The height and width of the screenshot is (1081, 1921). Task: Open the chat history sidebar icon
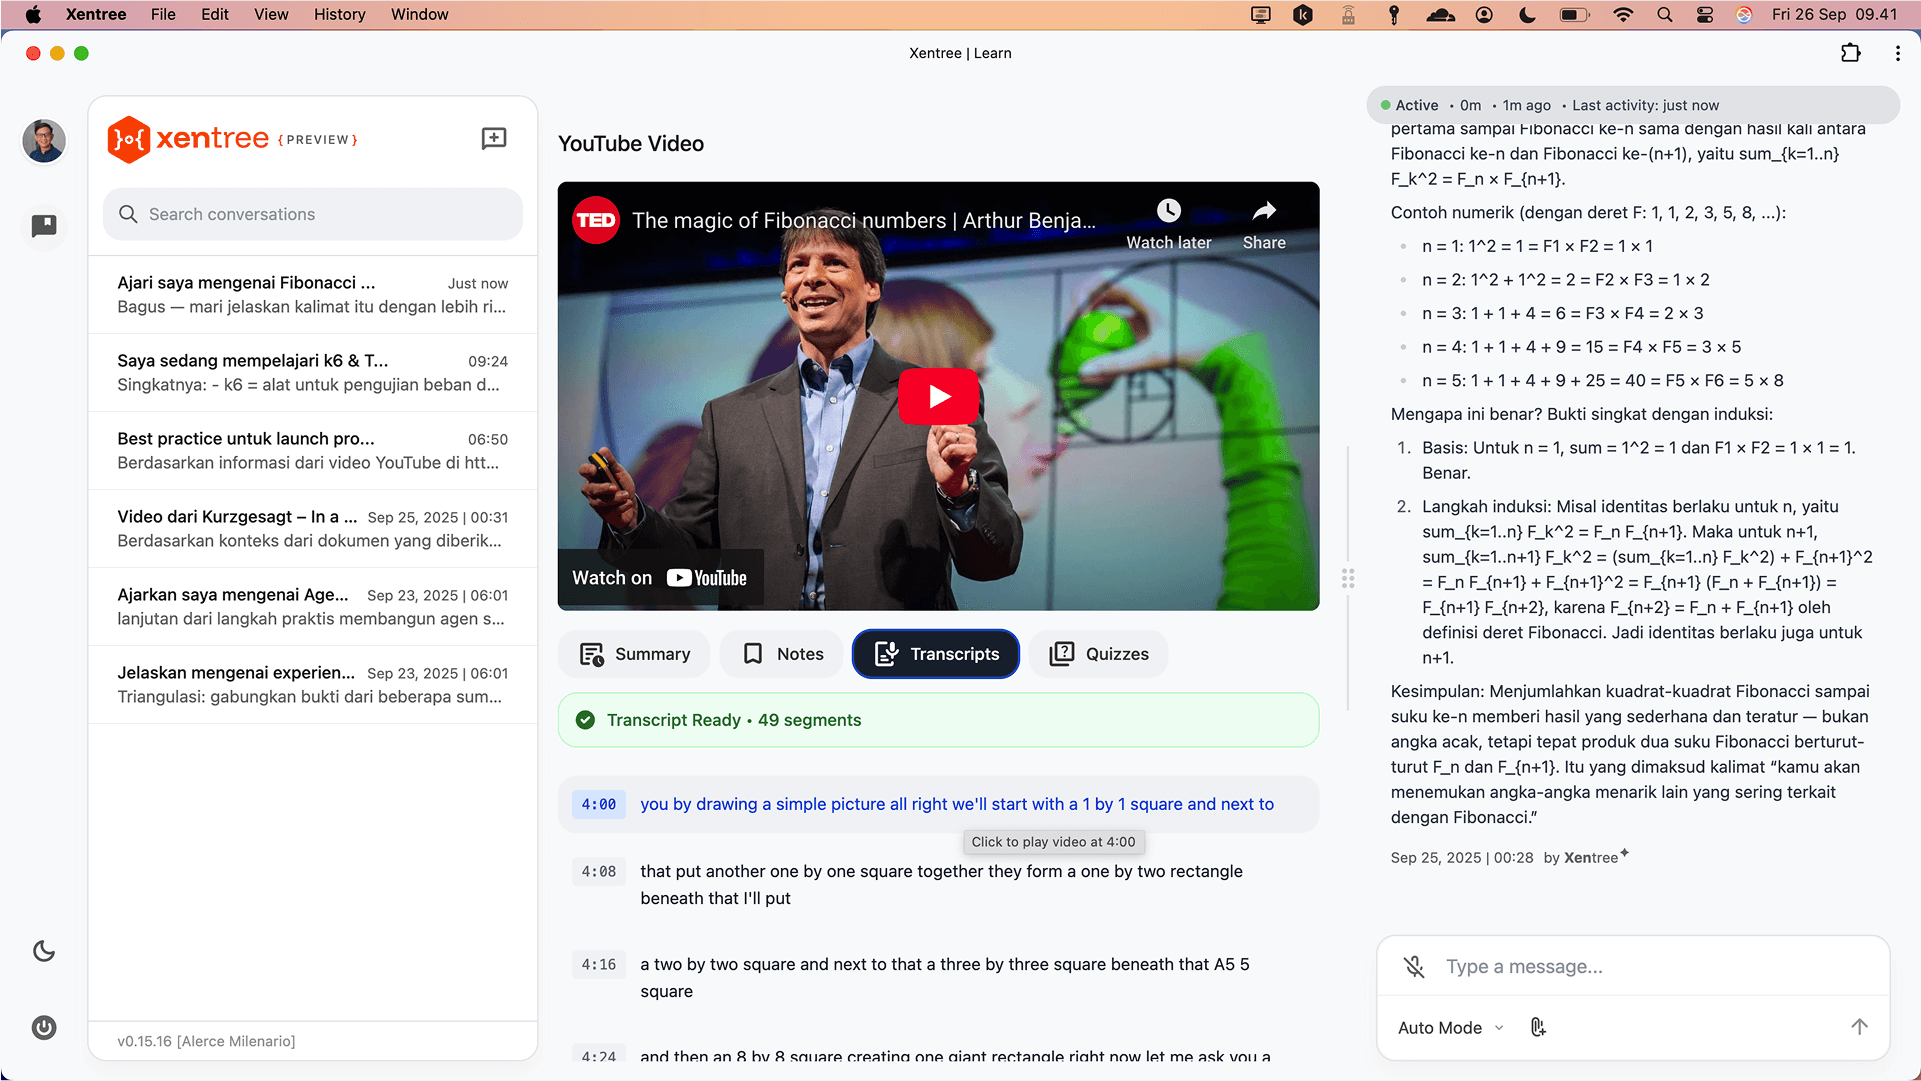click(44, 226)
